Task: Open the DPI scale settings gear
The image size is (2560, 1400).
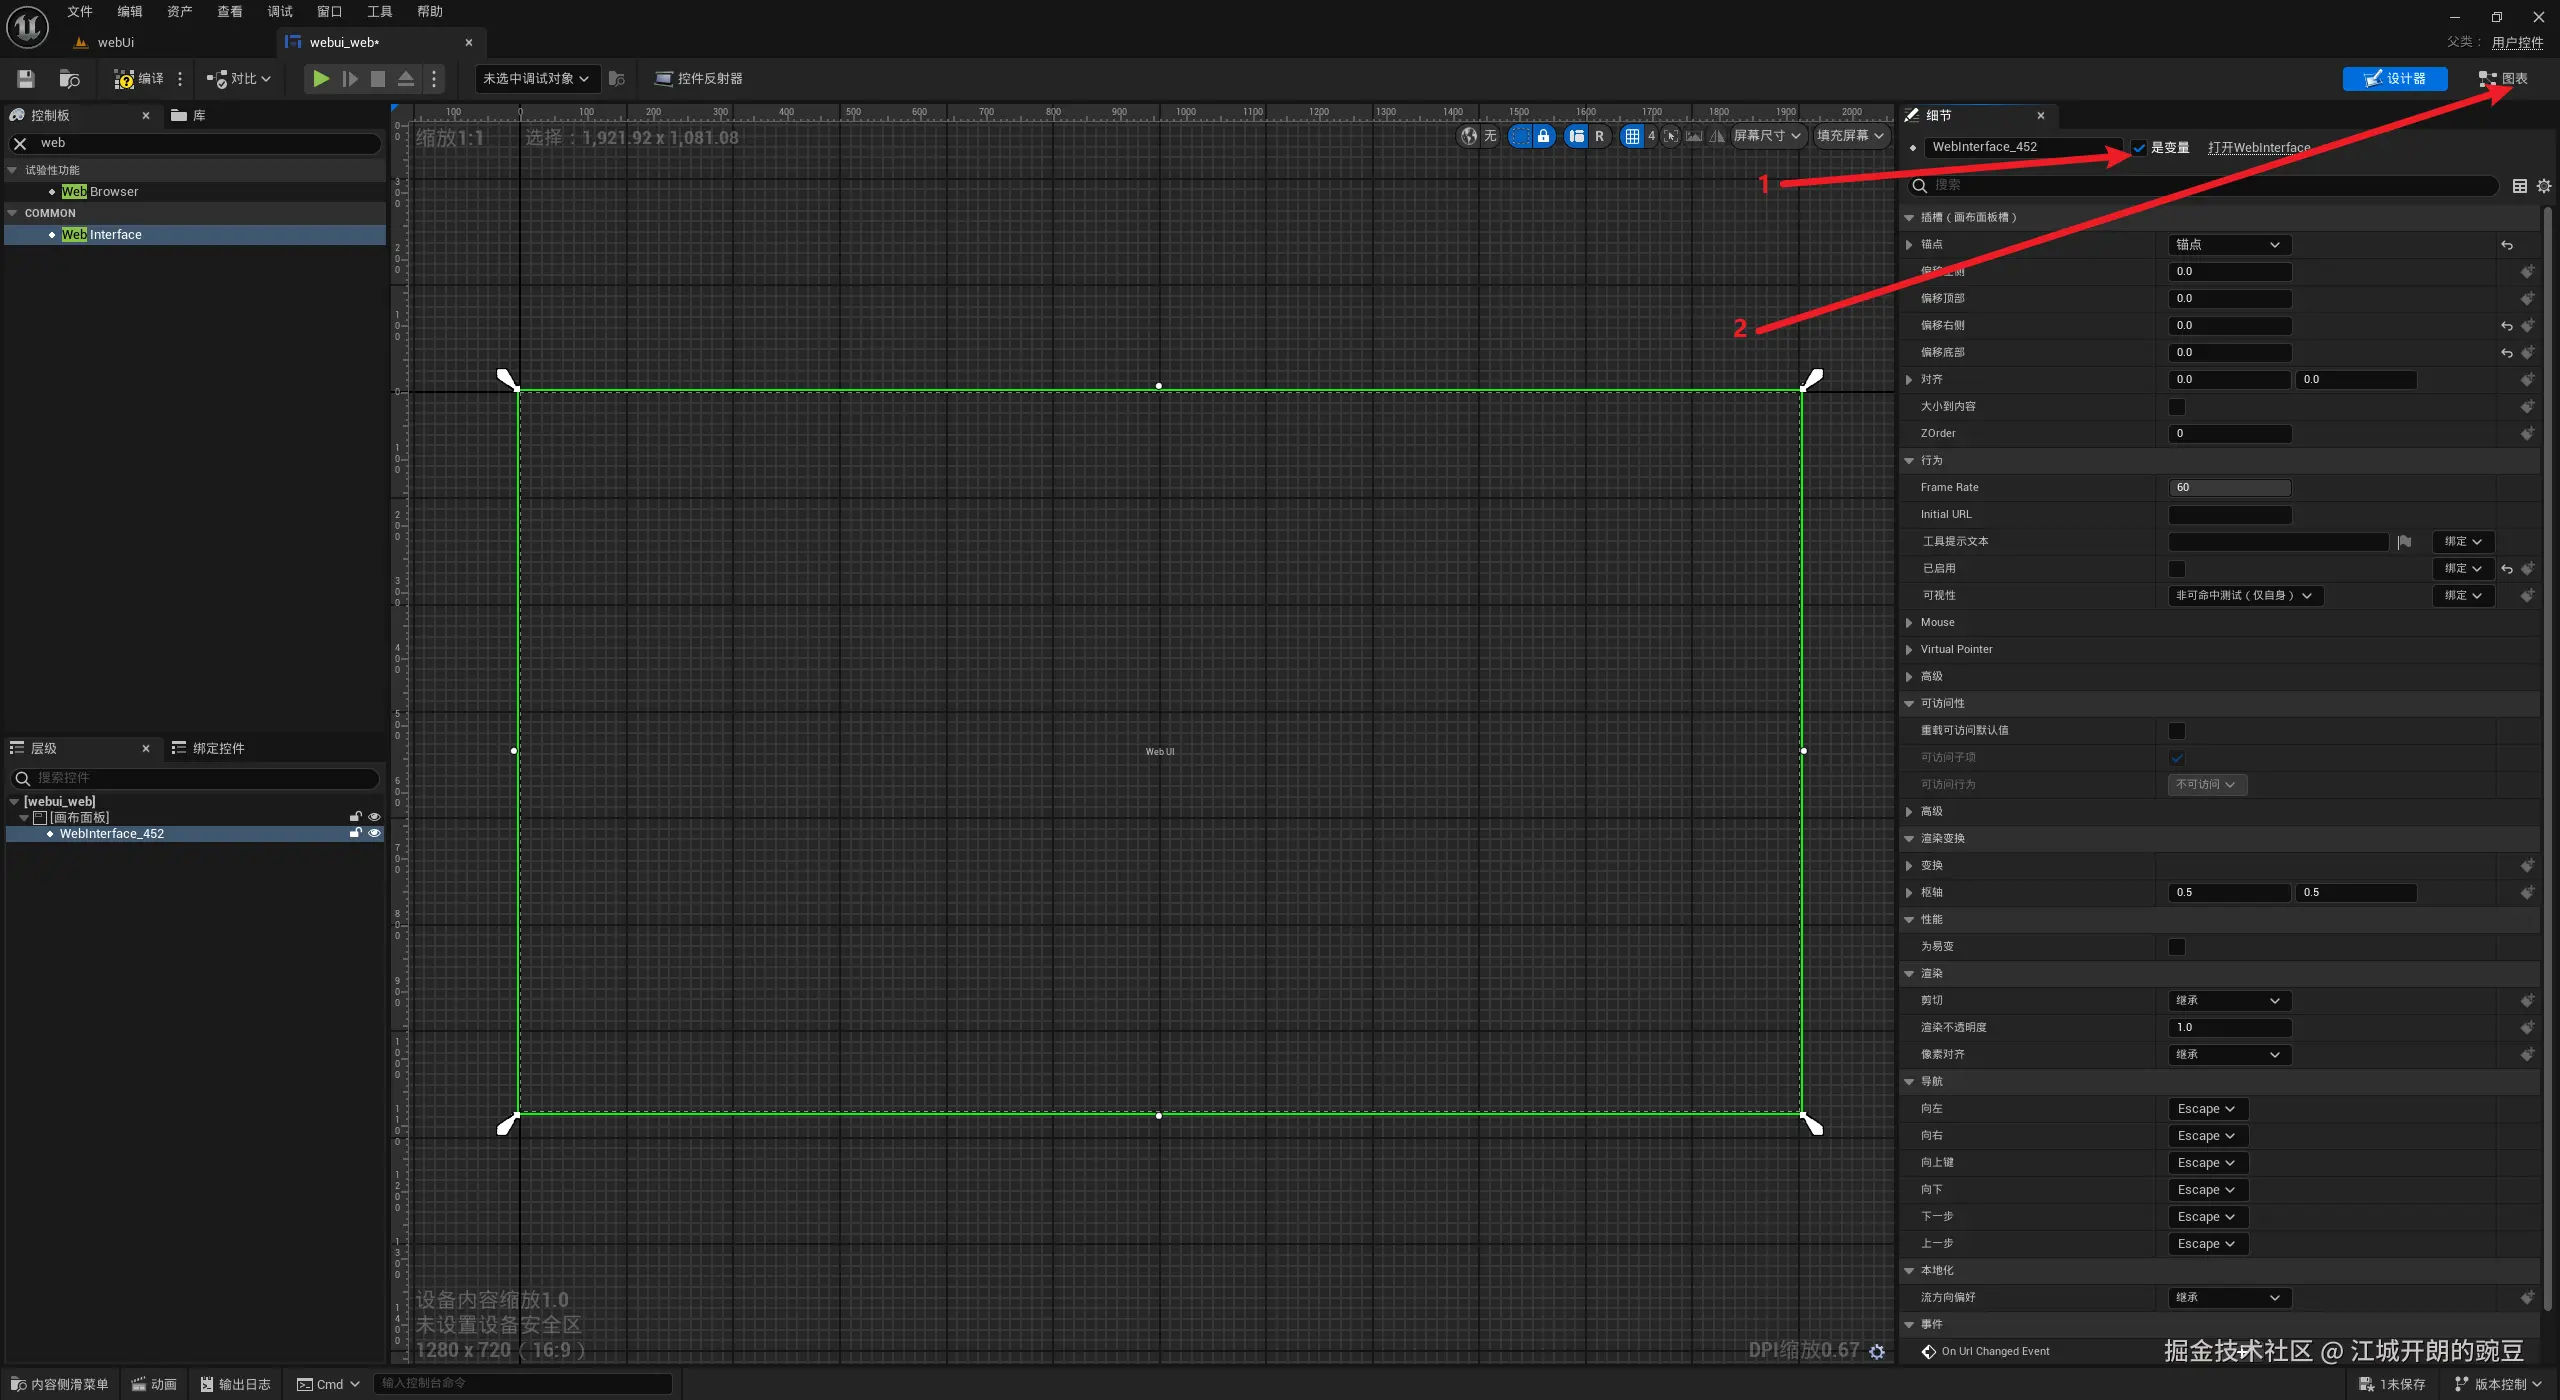Action: click(1877, 1351)
